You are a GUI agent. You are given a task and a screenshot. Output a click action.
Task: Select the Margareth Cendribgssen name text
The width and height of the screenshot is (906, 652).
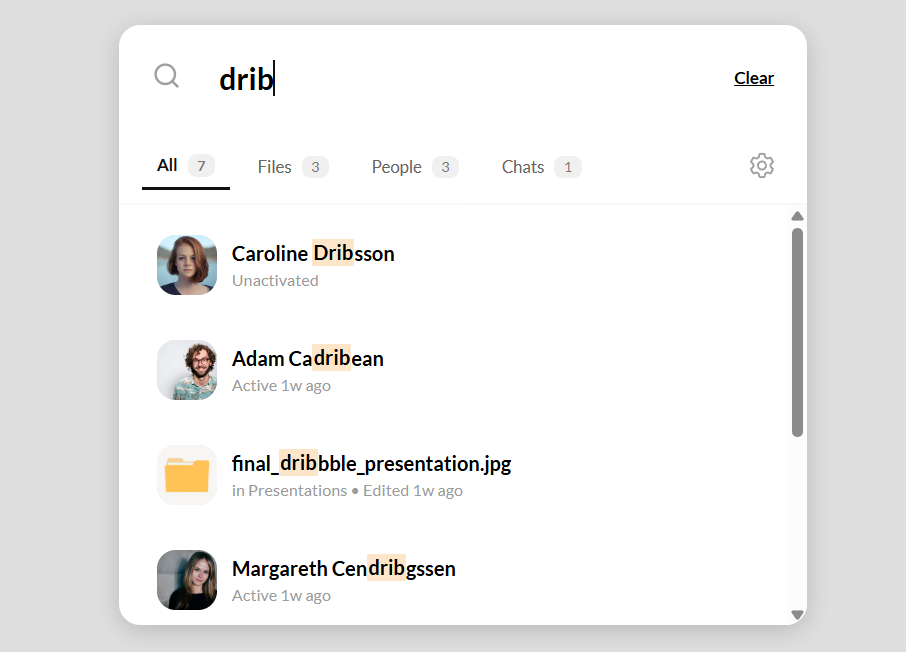coord(343,569)
